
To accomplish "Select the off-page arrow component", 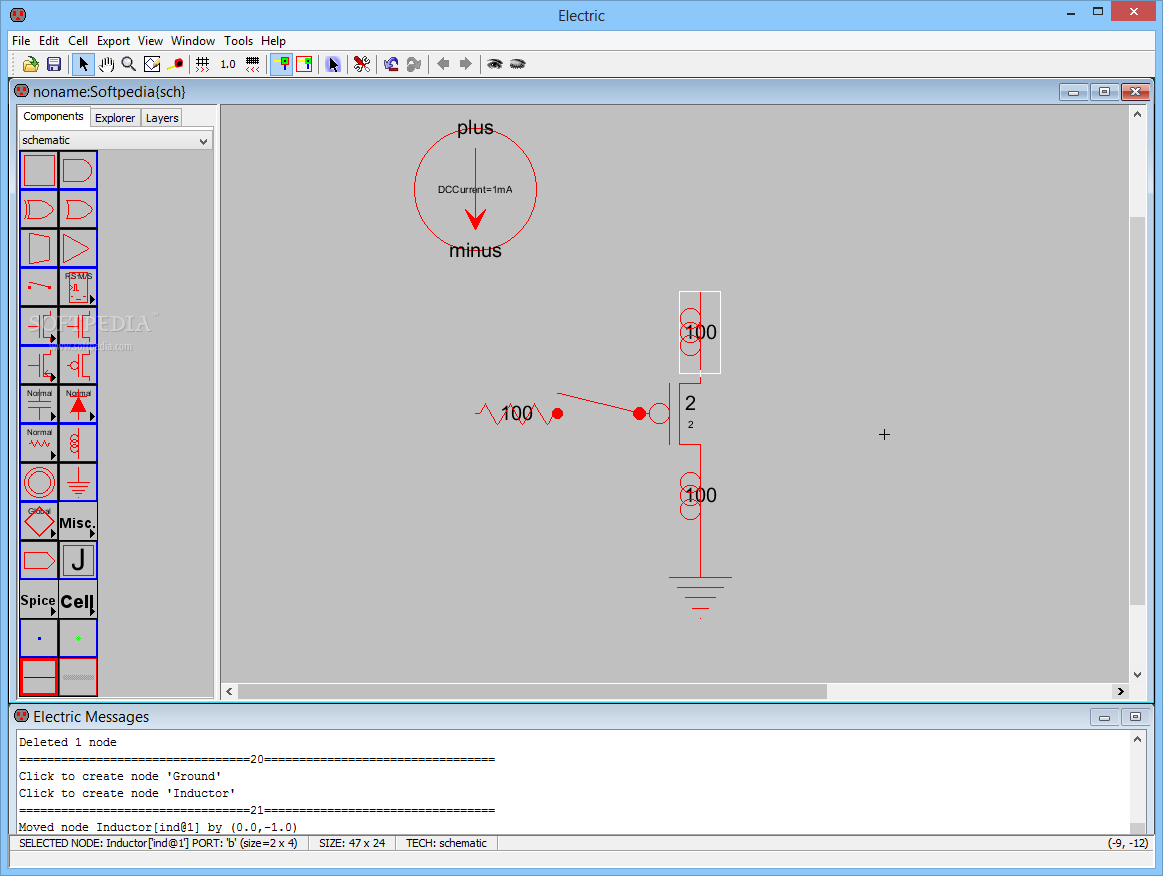I will [39, 560].
